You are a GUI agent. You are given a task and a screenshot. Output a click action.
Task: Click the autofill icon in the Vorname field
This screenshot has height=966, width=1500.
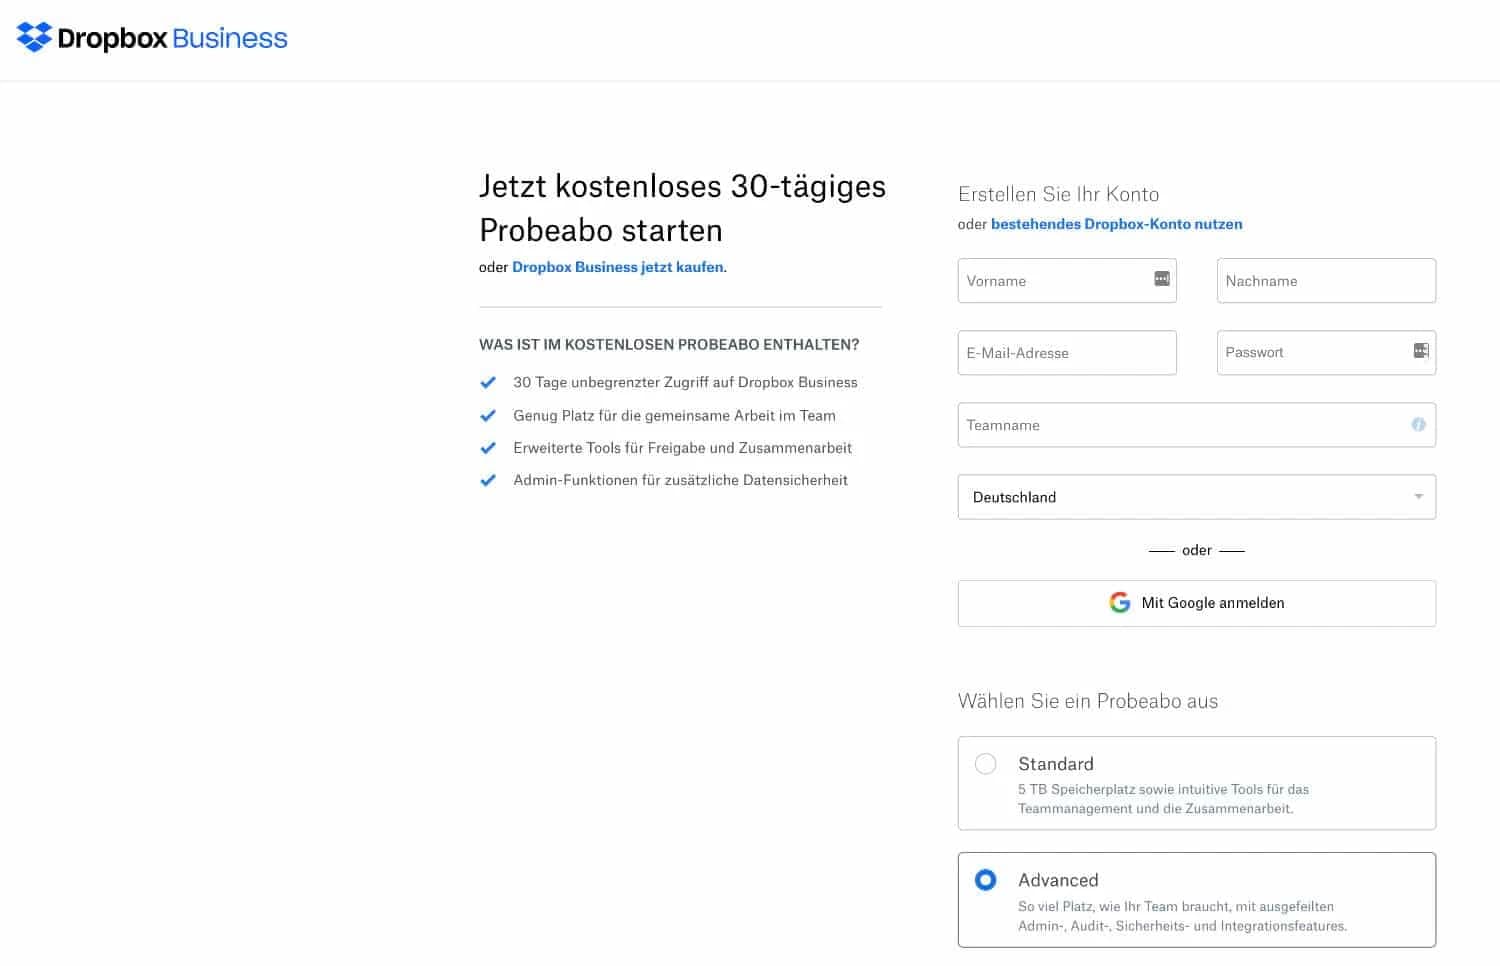point(1161,280)
